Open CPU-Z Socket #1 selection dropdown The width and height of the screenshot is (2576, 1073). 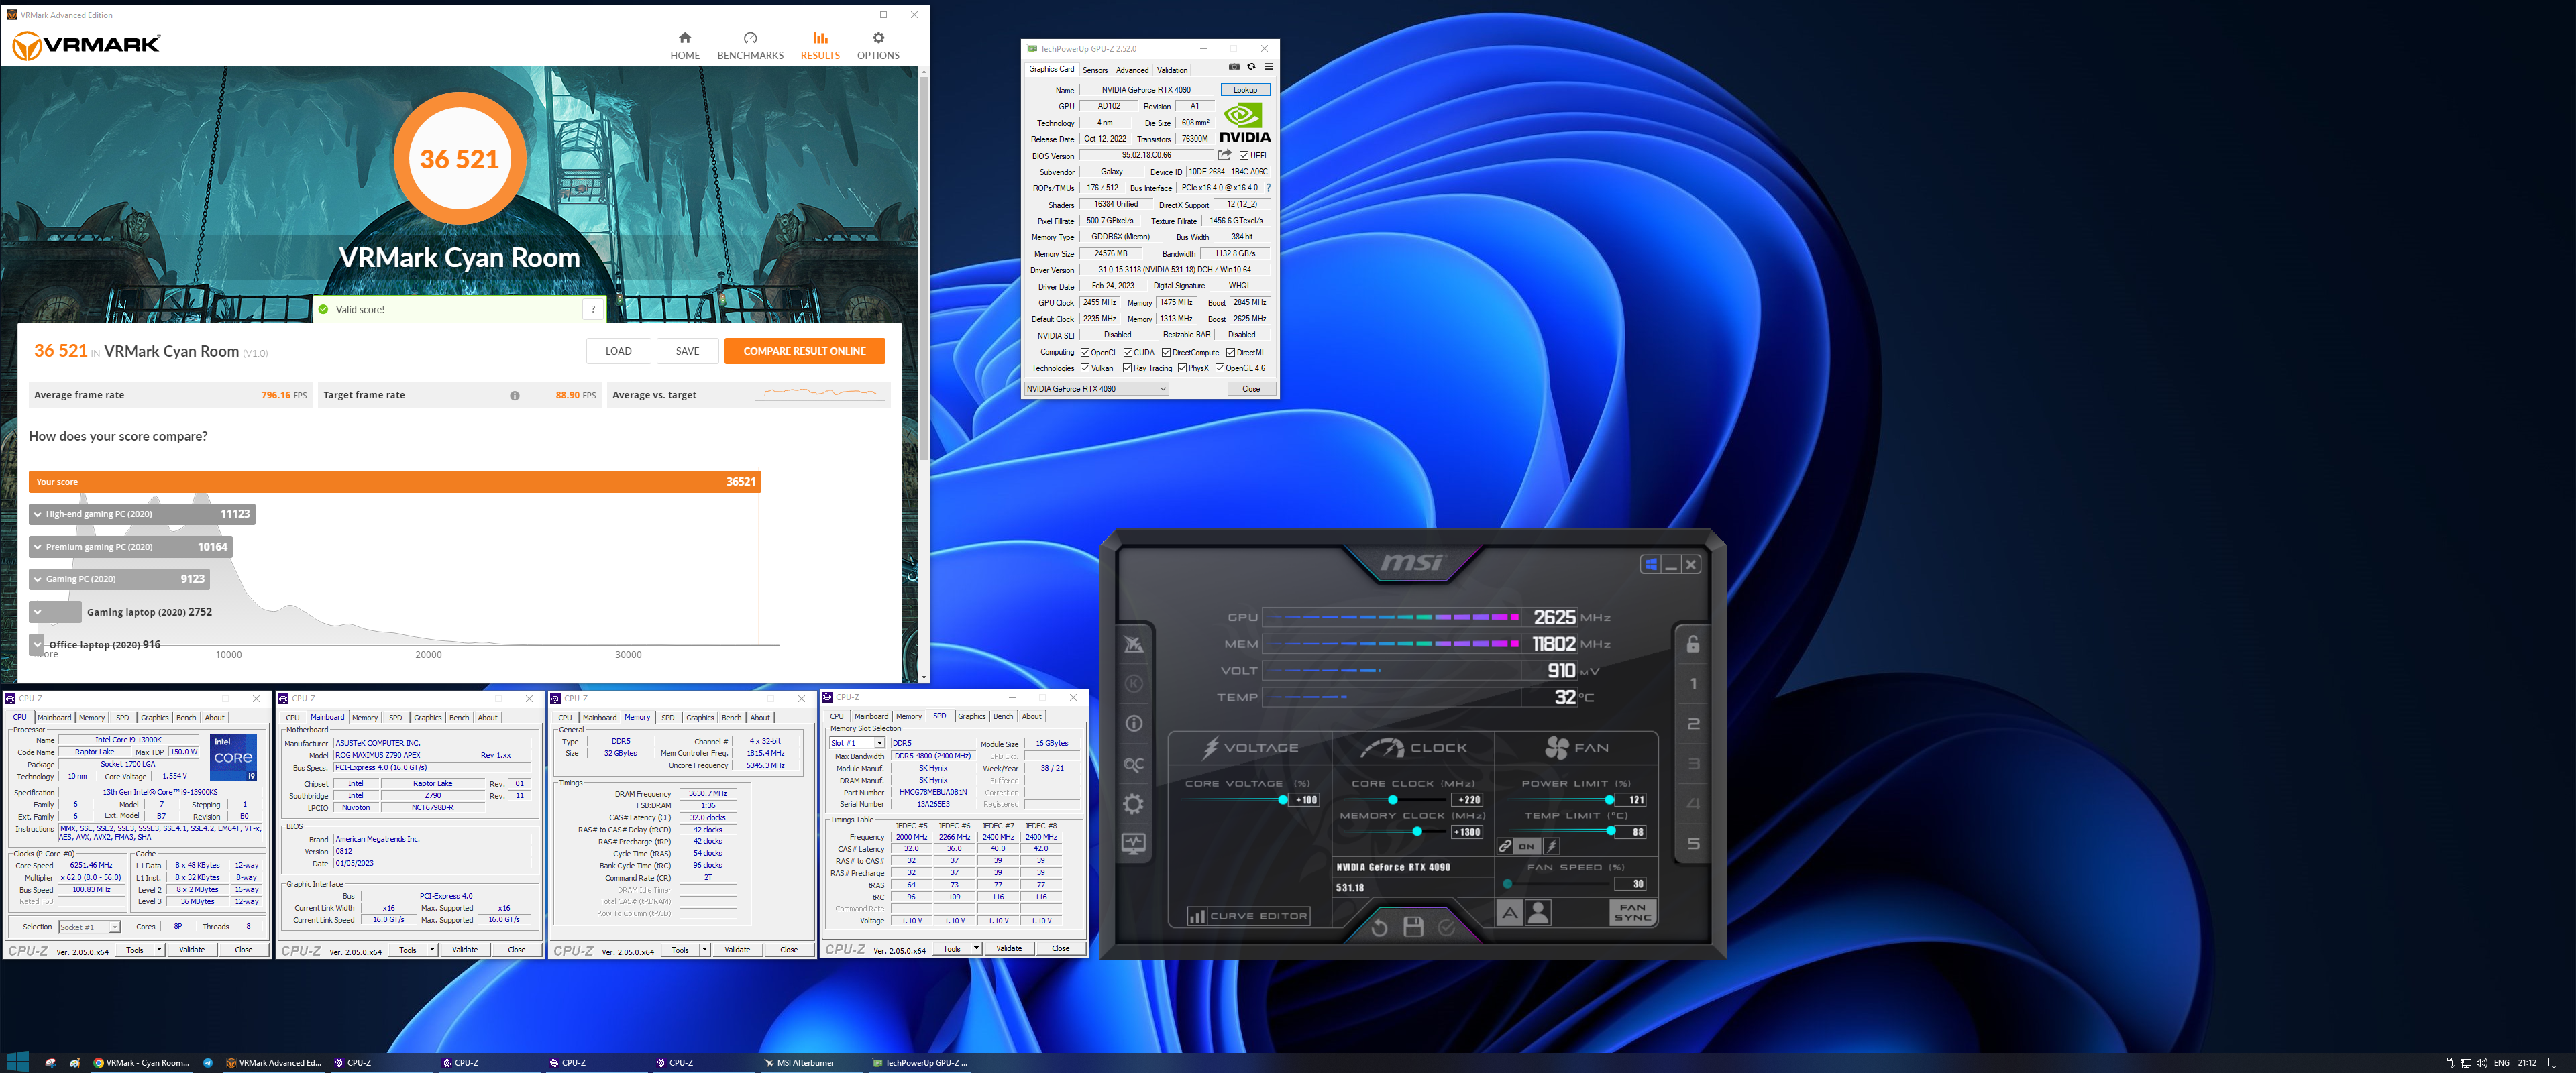(90, 927)
